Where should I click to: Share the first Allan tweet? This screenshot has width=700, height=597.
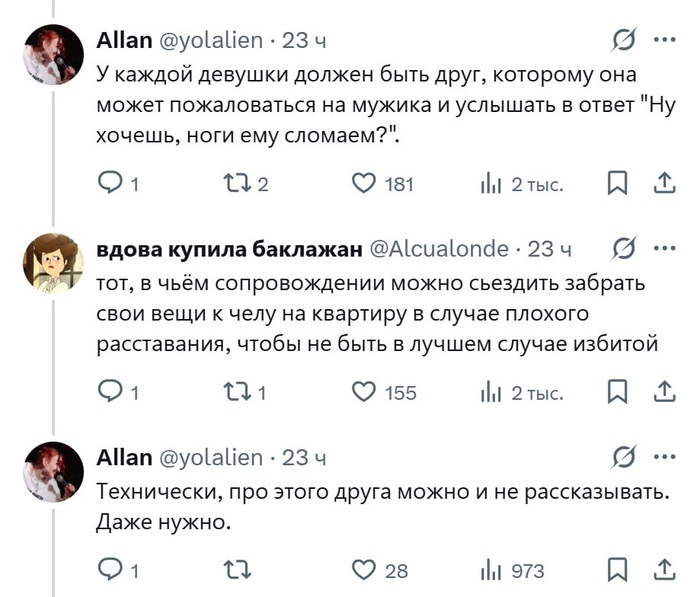[x=662, y=183]
